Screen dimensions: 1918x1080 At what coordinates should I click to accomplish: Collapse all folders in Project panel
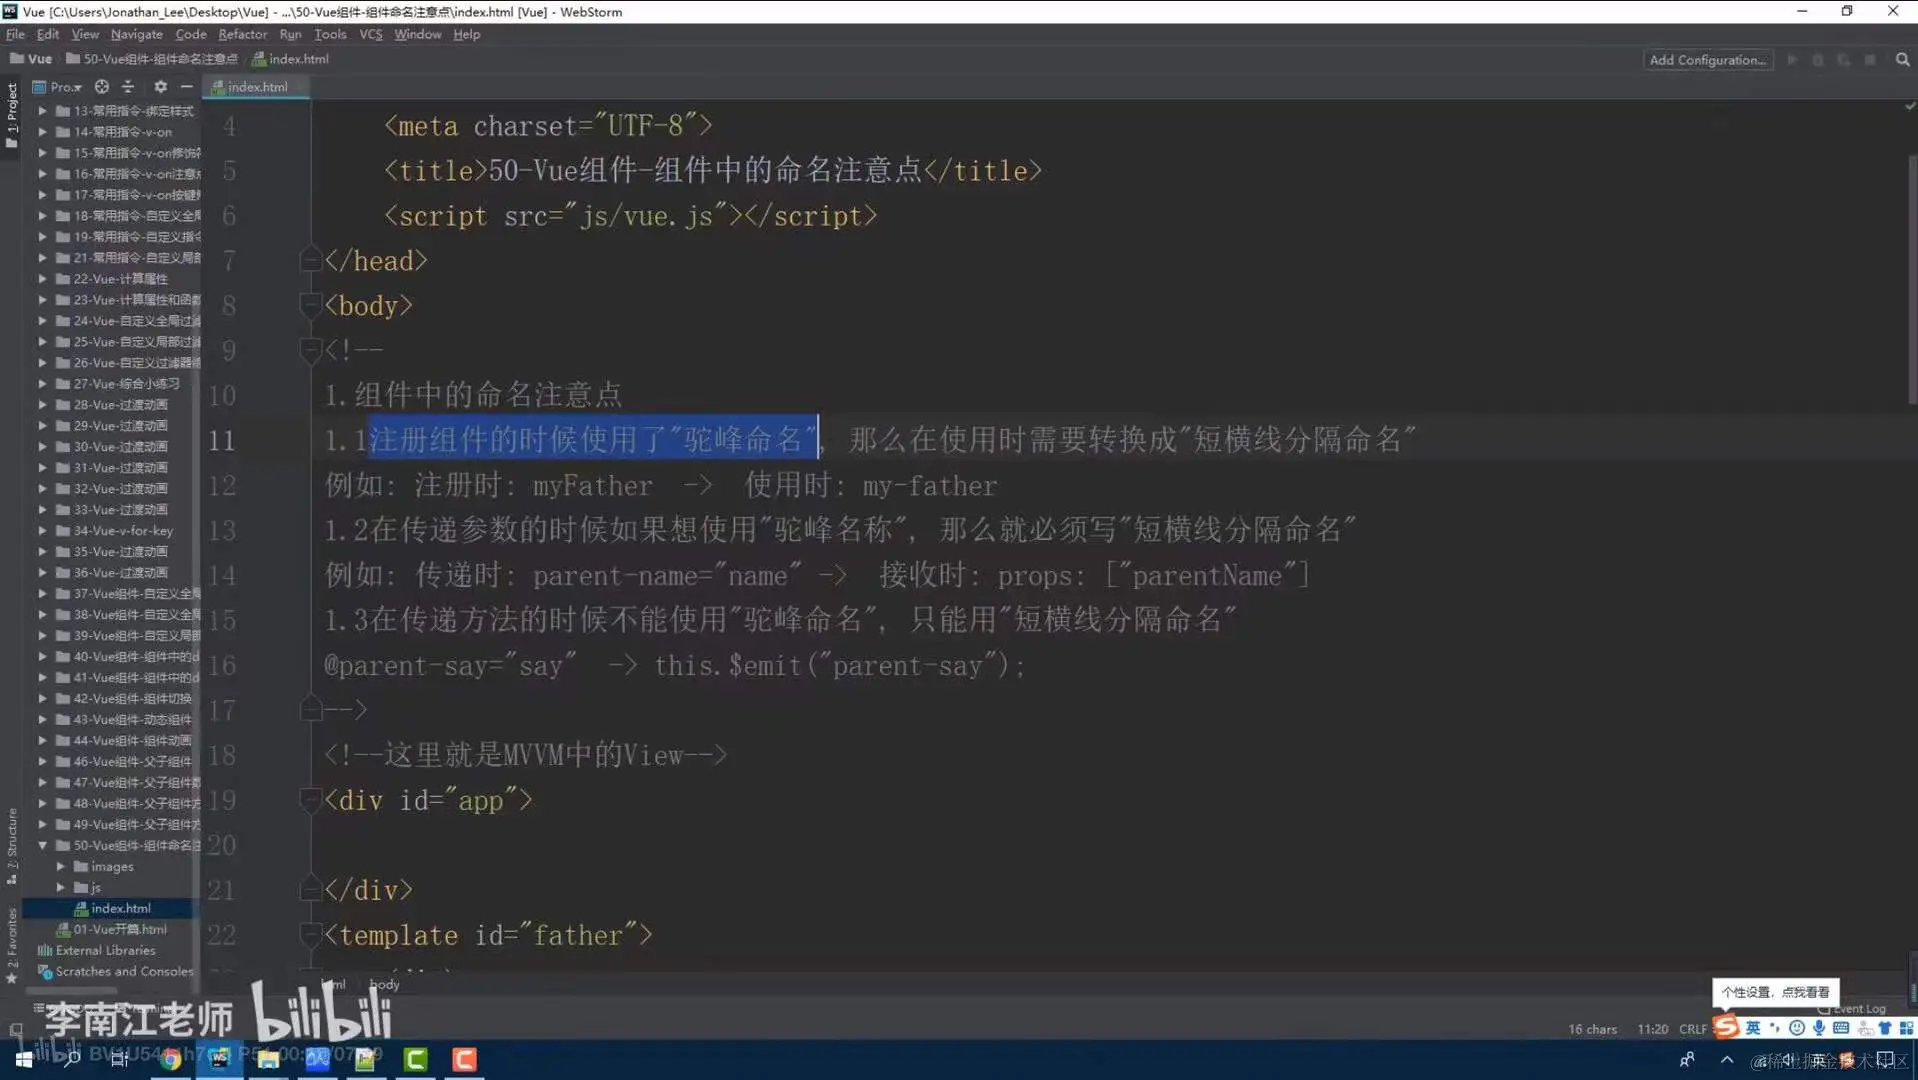(x=128, y=87)
